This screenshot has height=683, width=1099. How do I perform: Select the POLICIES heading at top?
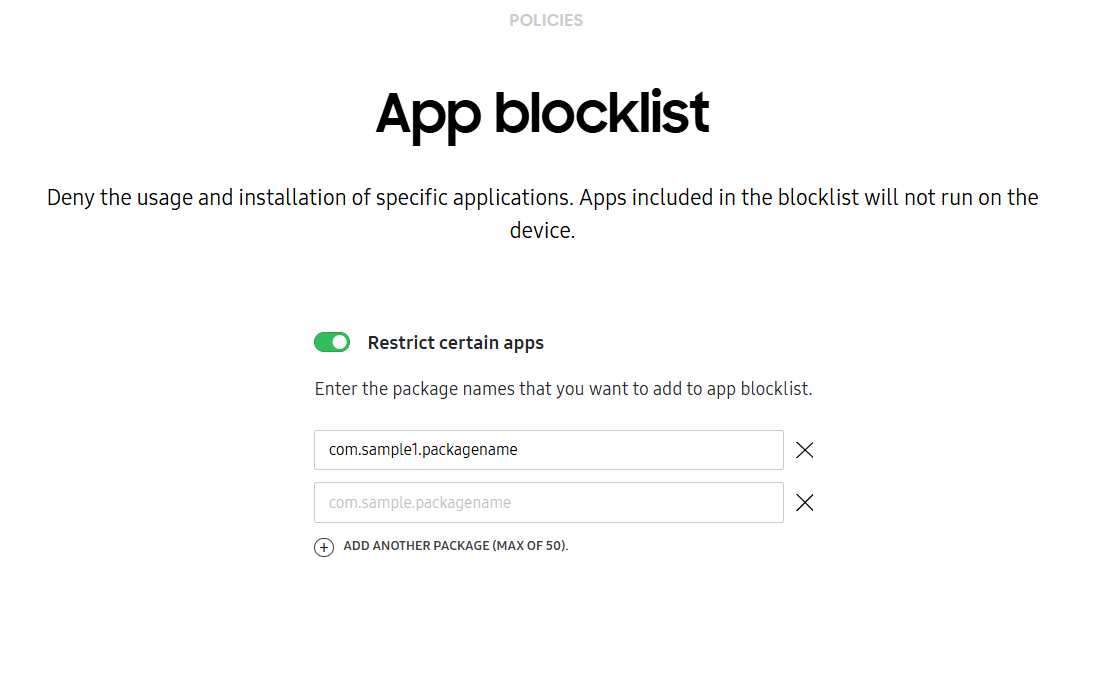546,19
